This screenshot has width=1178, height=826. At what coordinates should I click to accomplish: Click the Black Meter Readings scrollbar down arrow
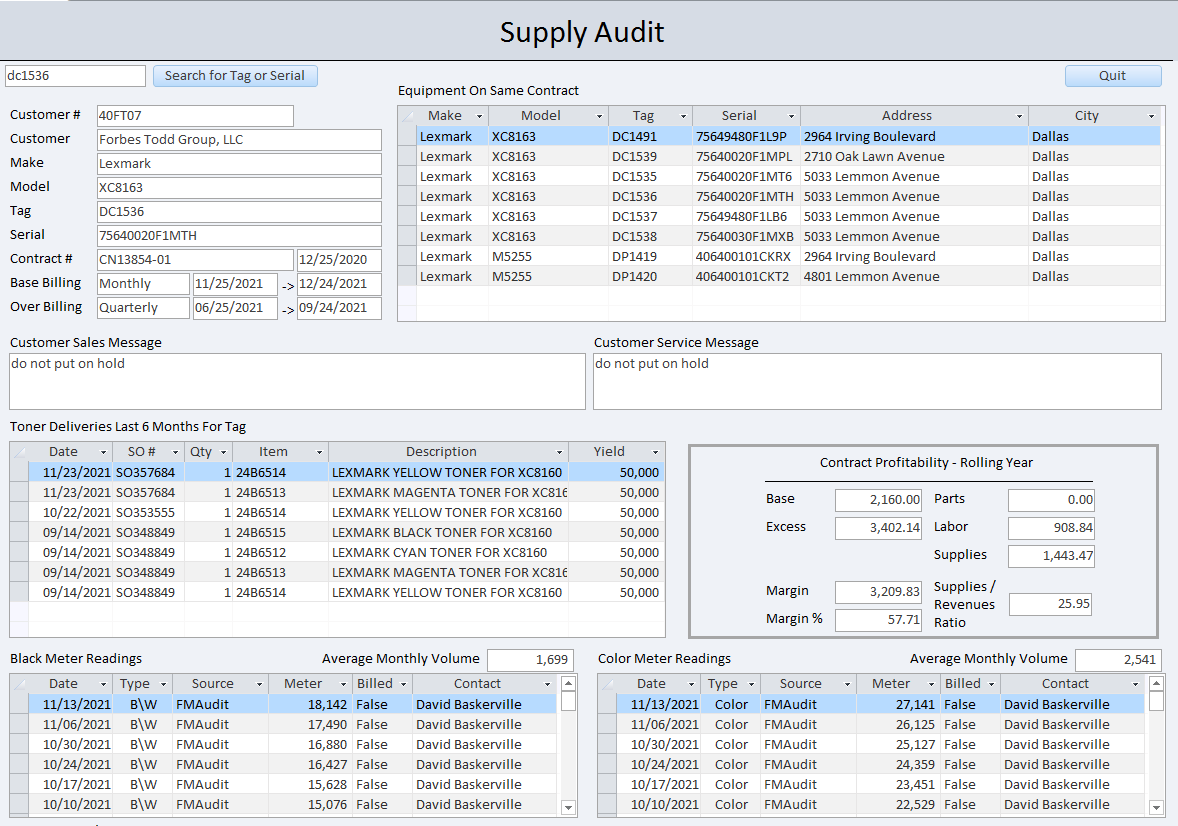(570, 808)
